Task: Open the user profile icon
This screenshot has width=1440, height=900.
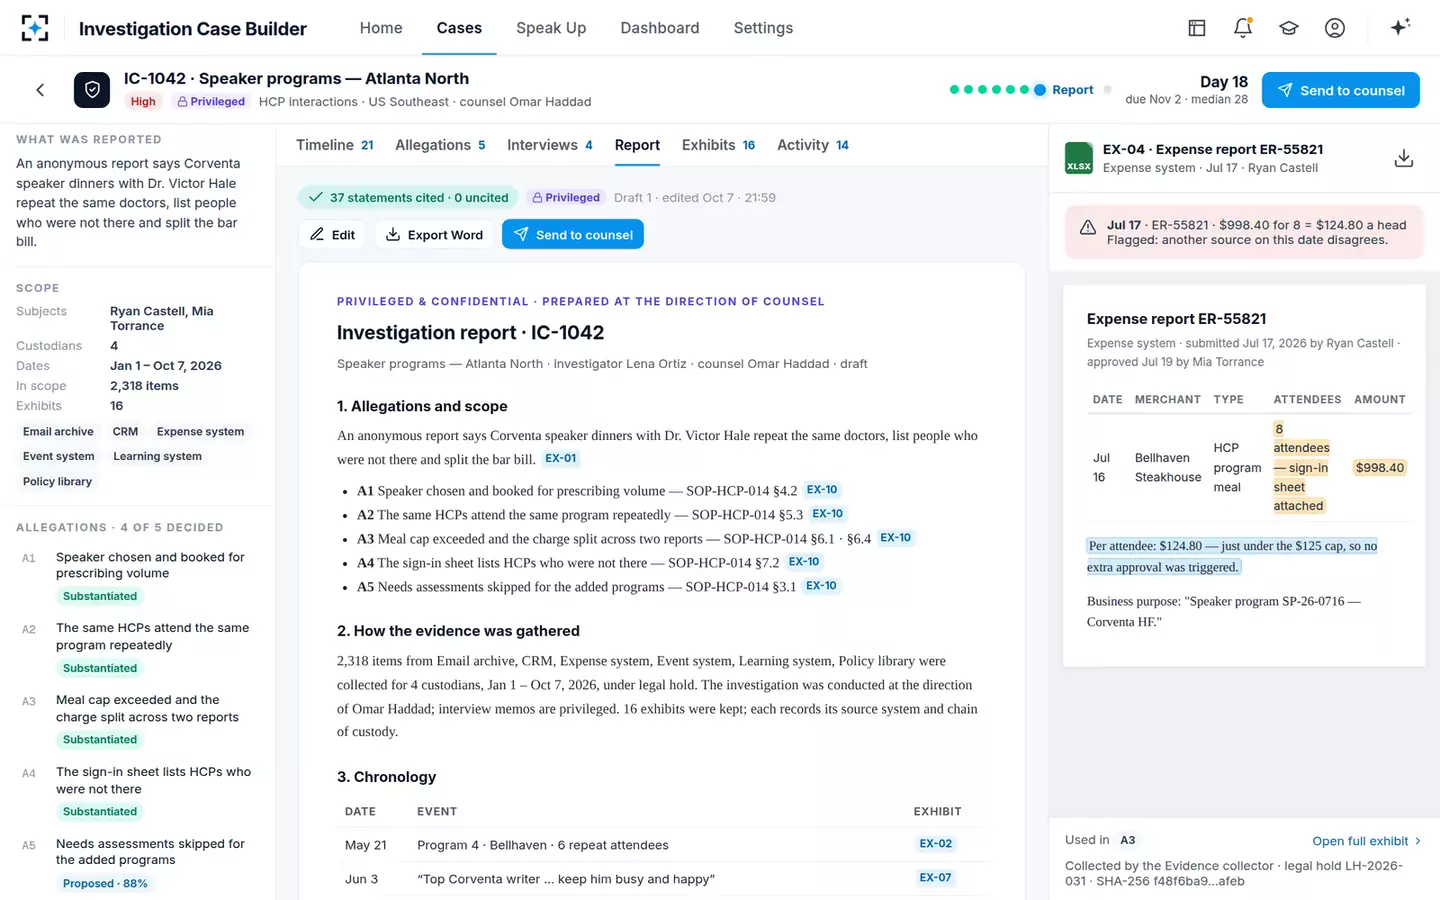Action: pyautogui.click(x=1335, y=28)
